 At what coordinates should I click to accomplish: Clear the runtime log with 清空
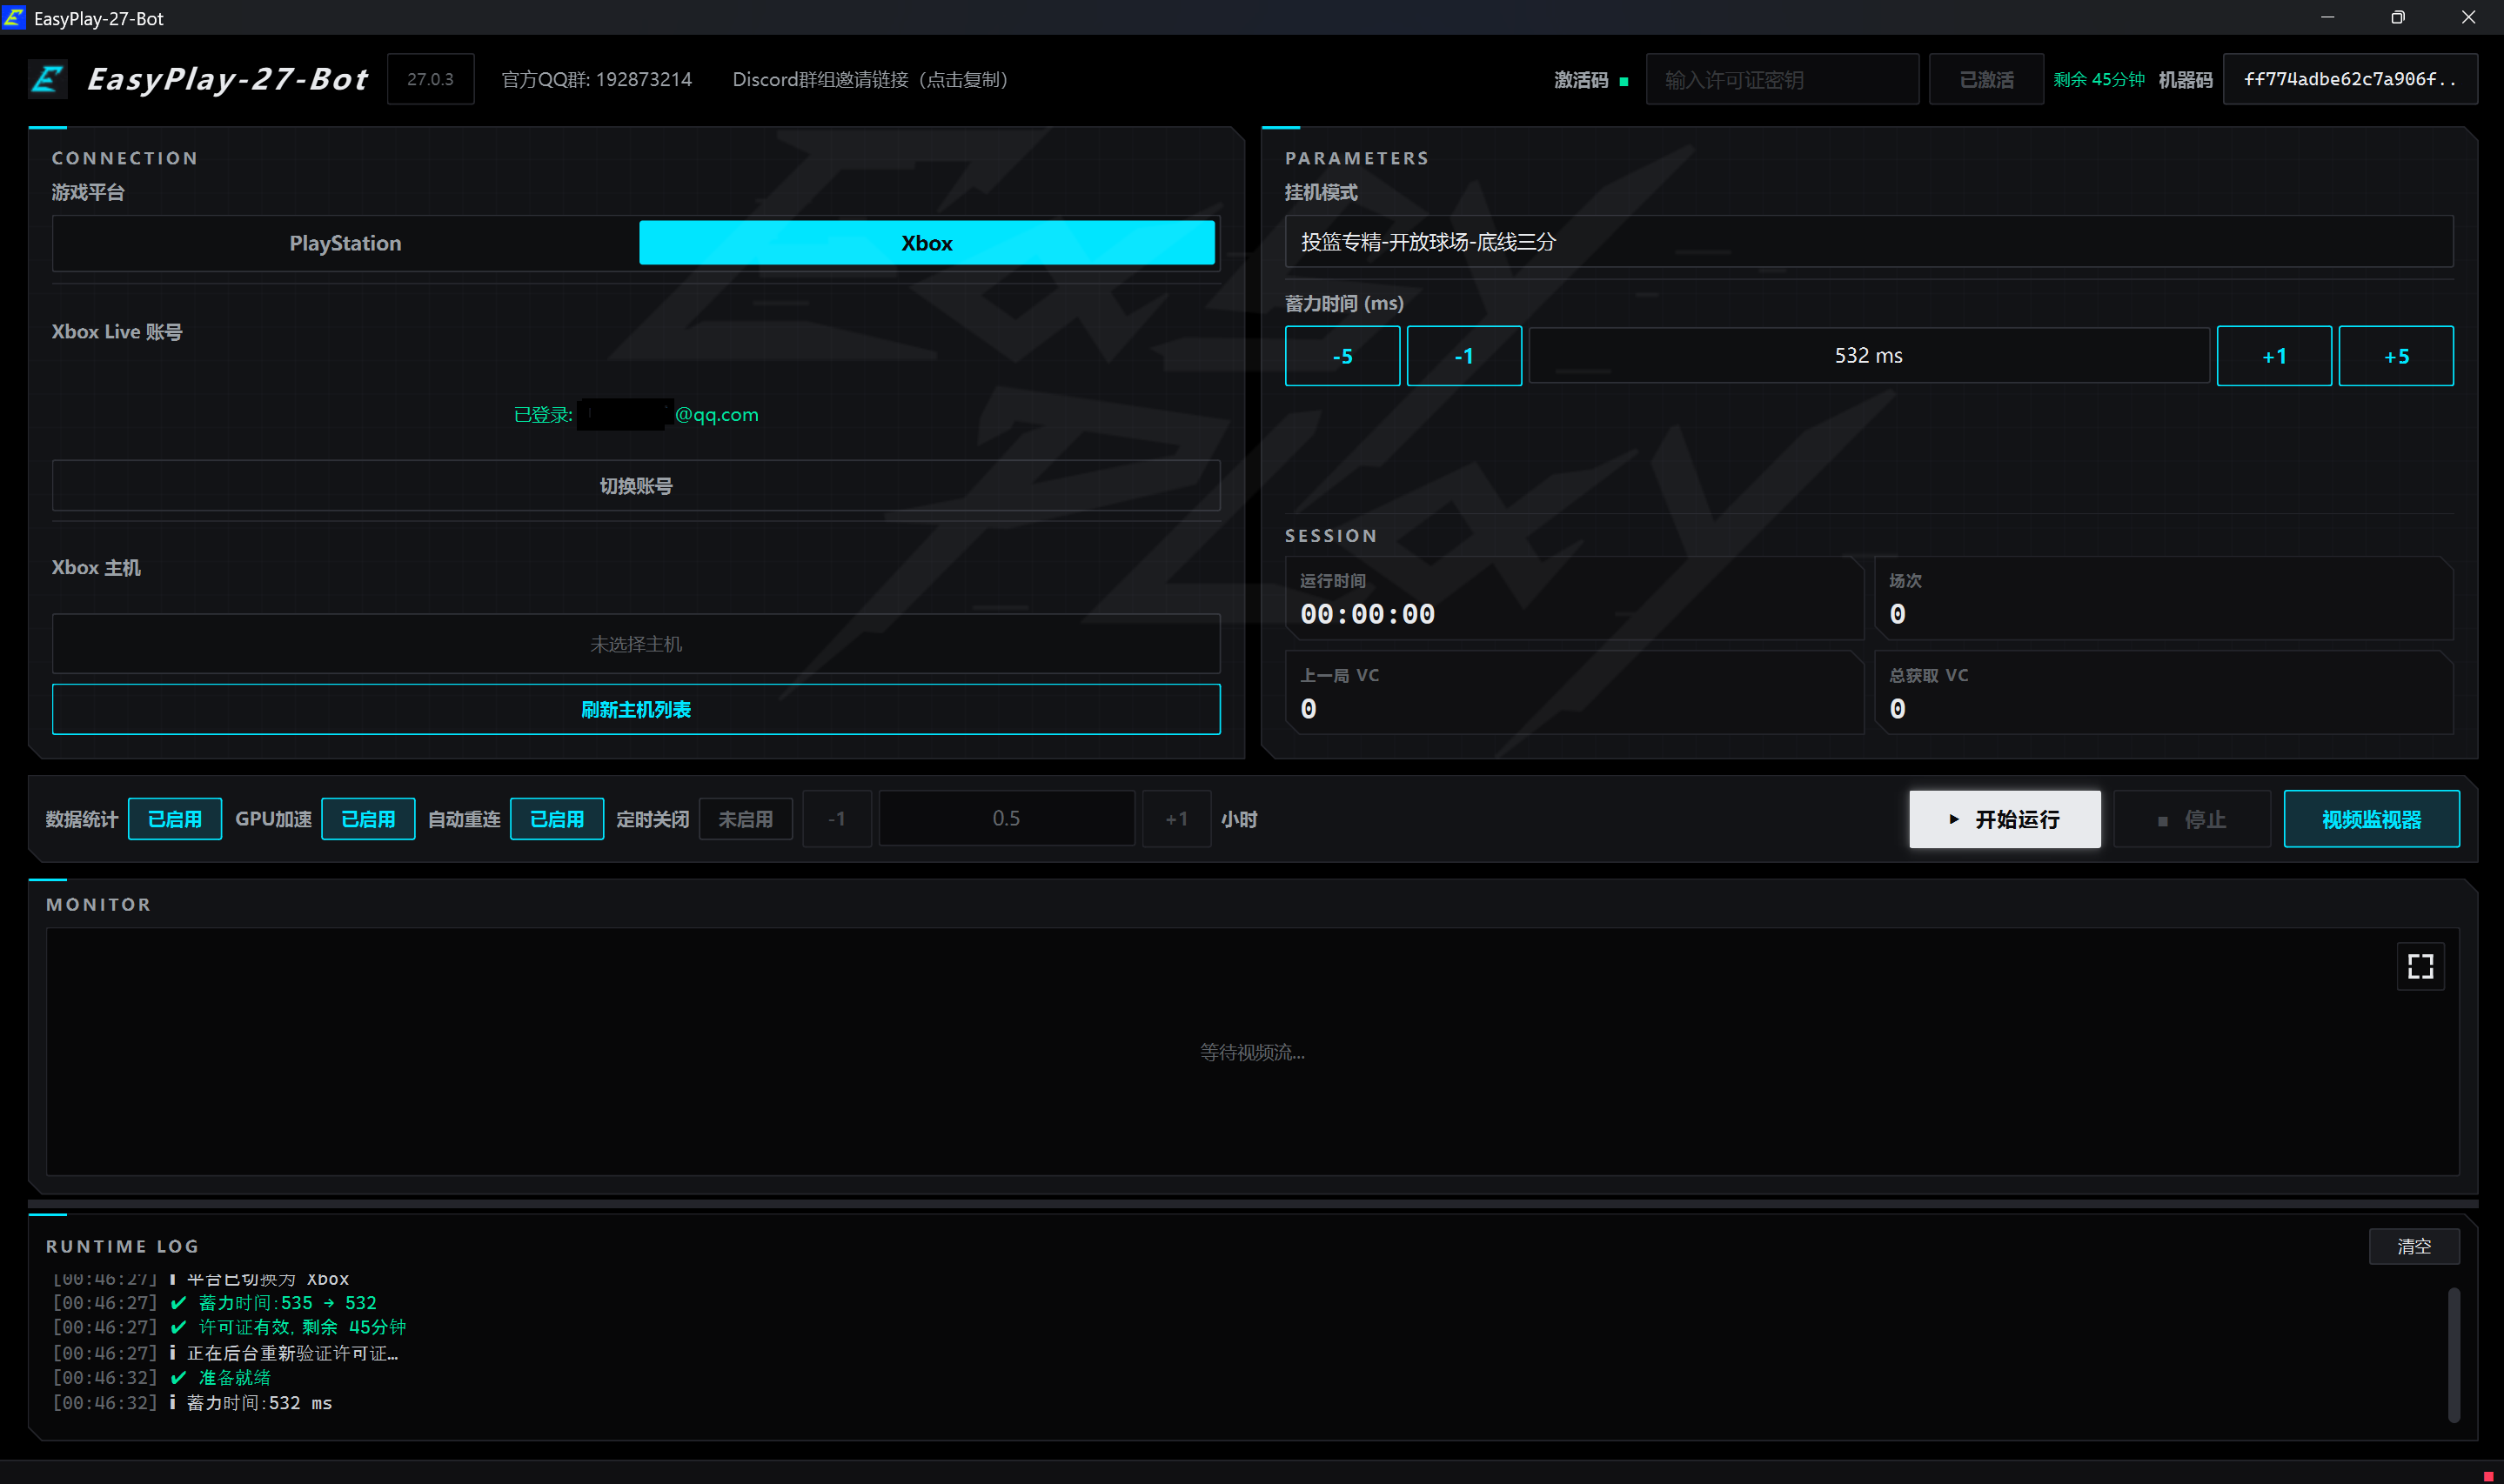pos(2413,1246)
